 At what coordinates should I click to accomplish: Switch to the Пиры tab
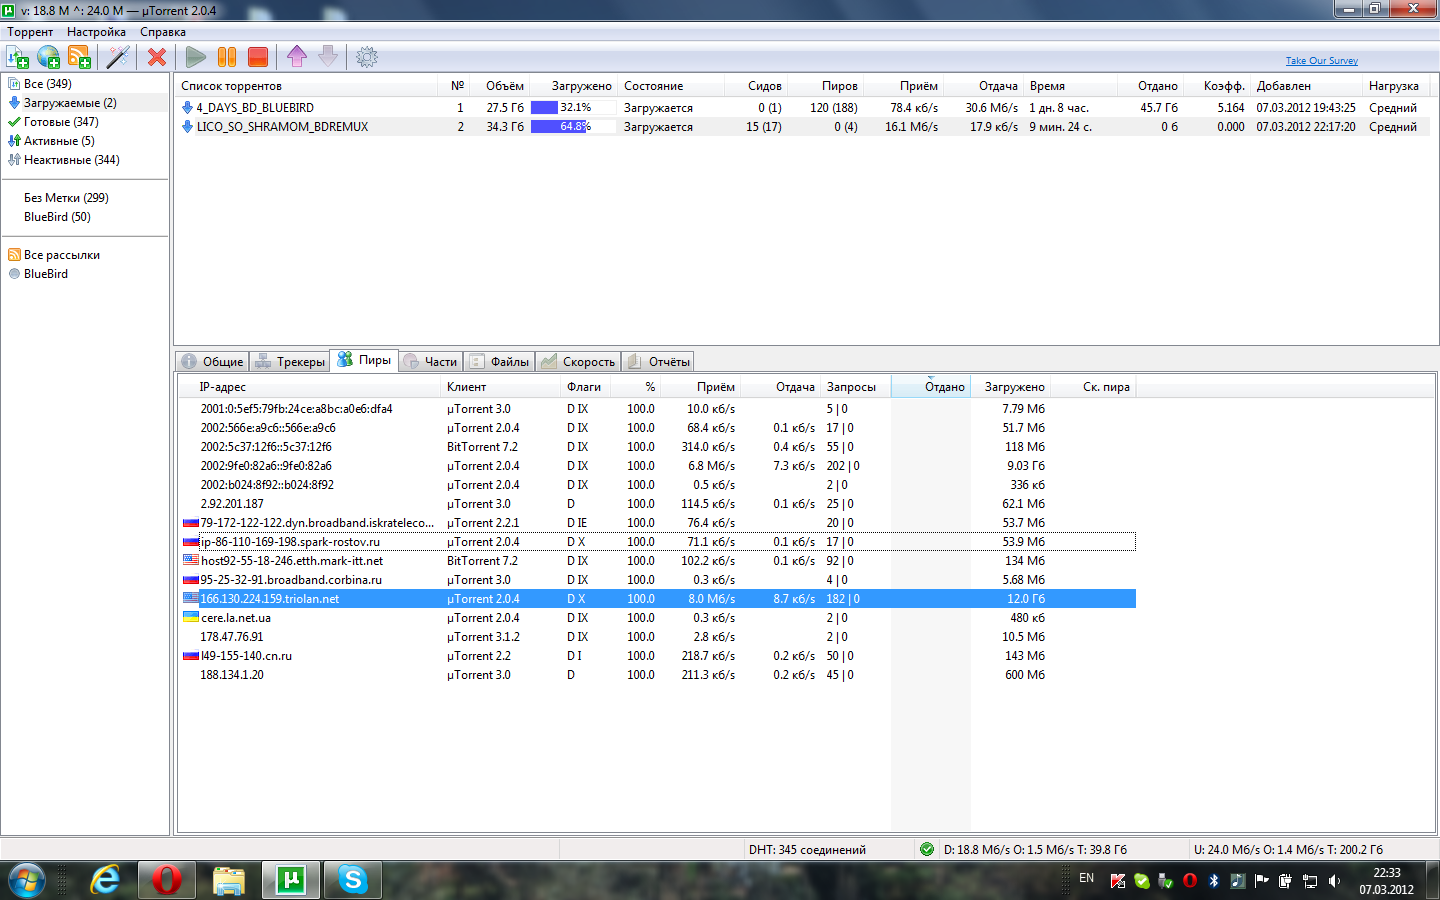click(364, 360)
